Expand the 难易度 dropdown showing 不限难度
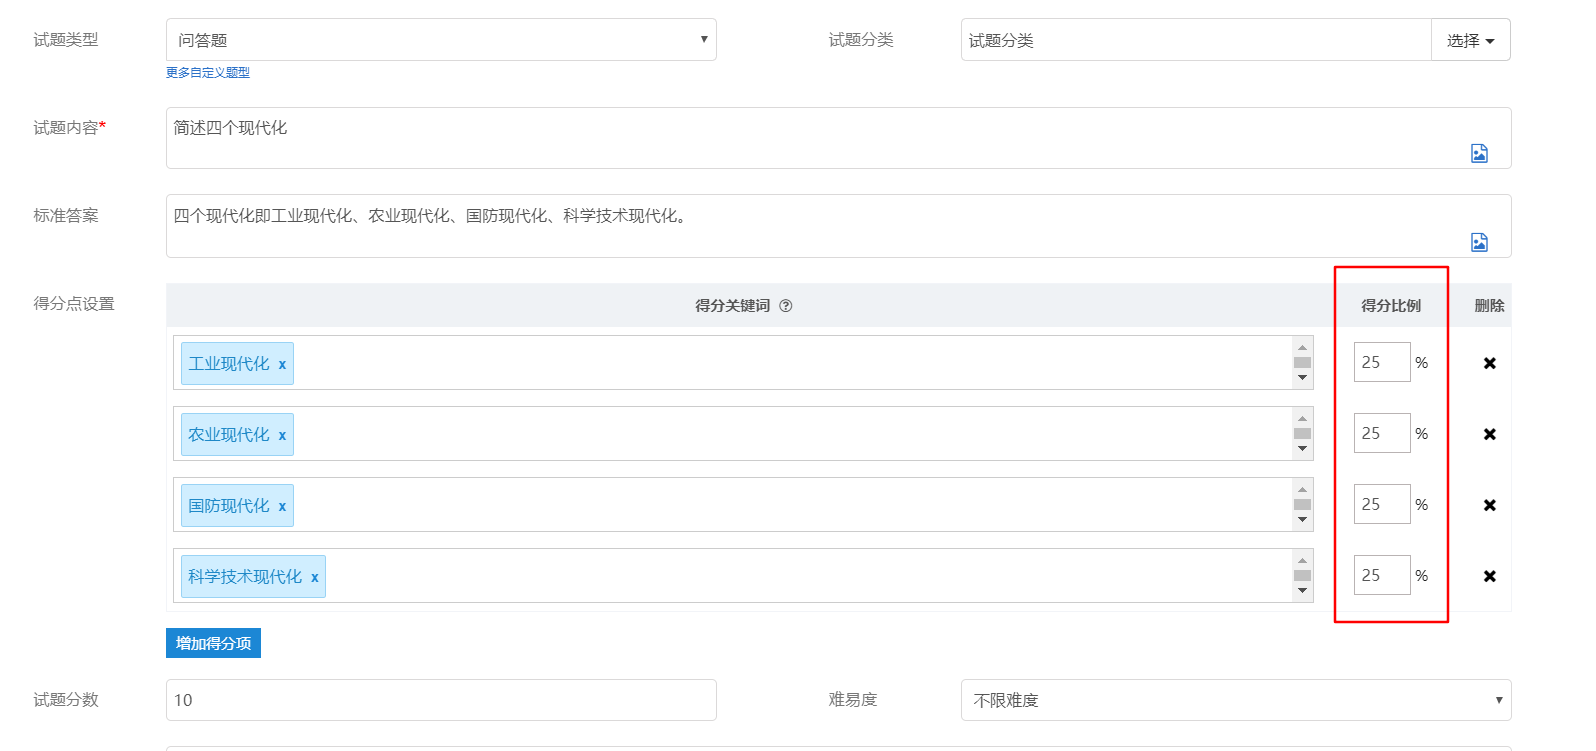 [1235, 700]
